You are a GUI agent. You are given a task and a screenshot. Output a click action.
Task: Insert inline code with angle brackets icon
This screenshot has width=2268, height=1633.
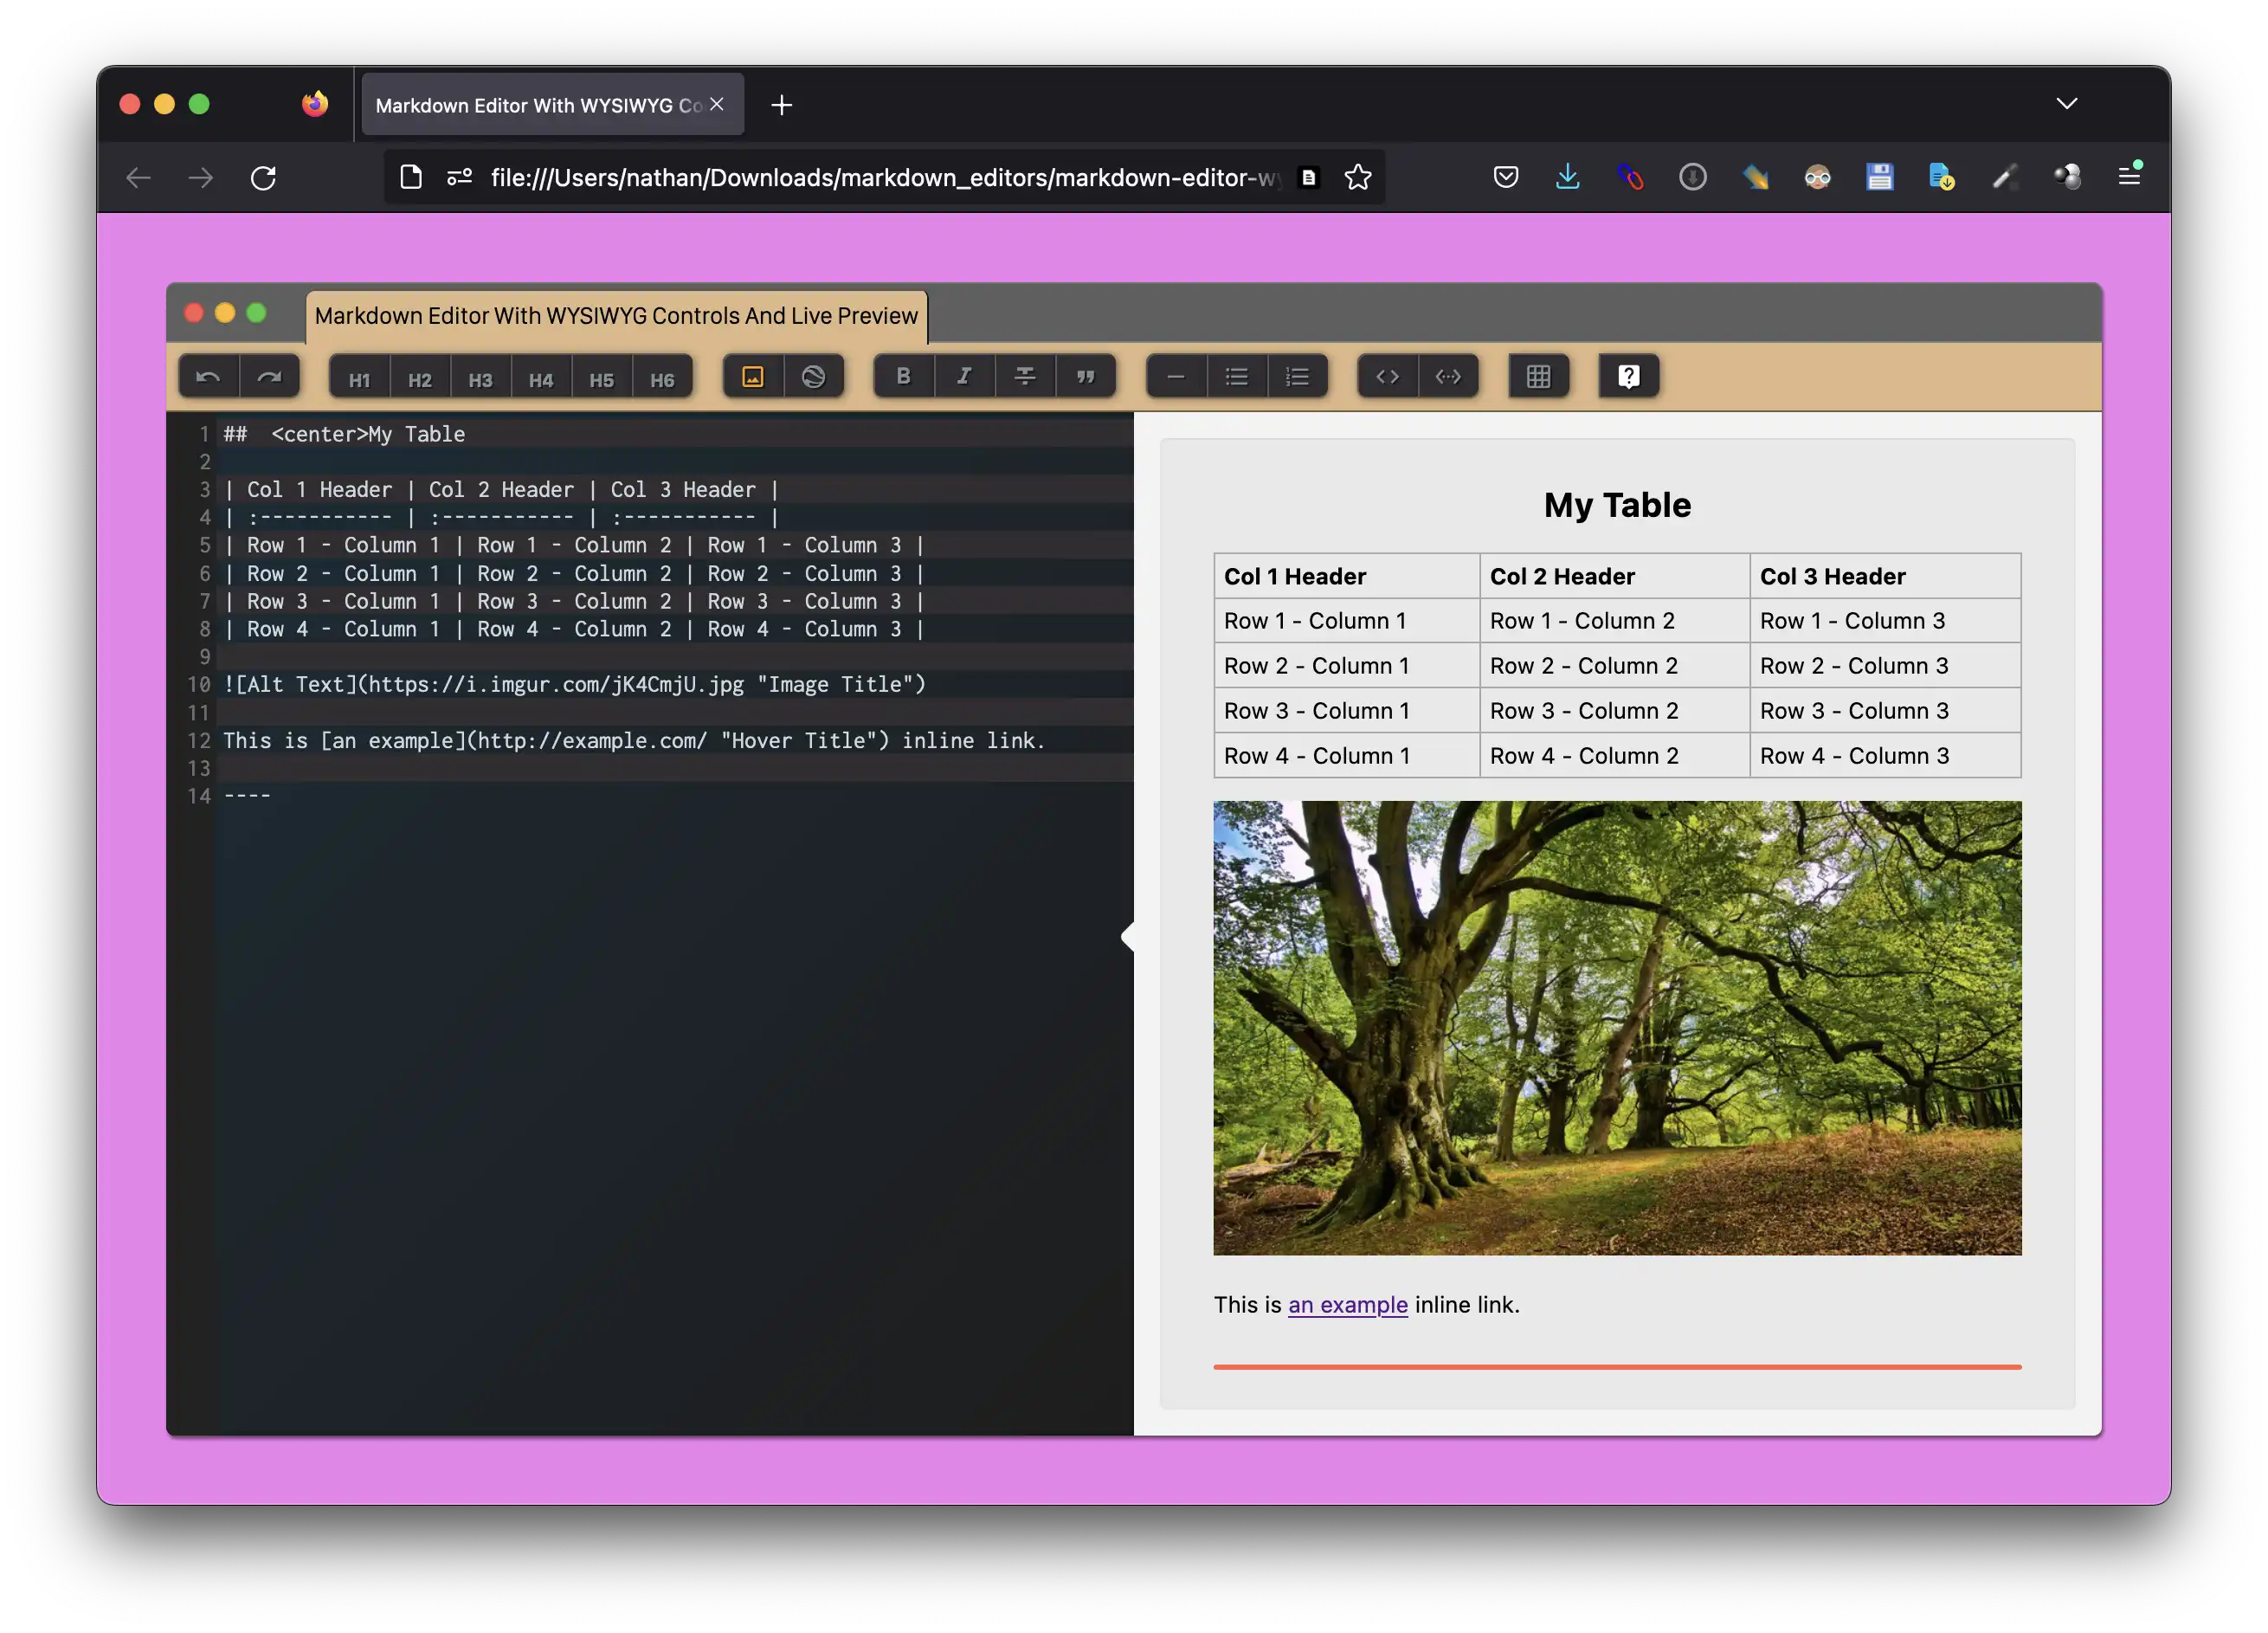(1387, 377)
